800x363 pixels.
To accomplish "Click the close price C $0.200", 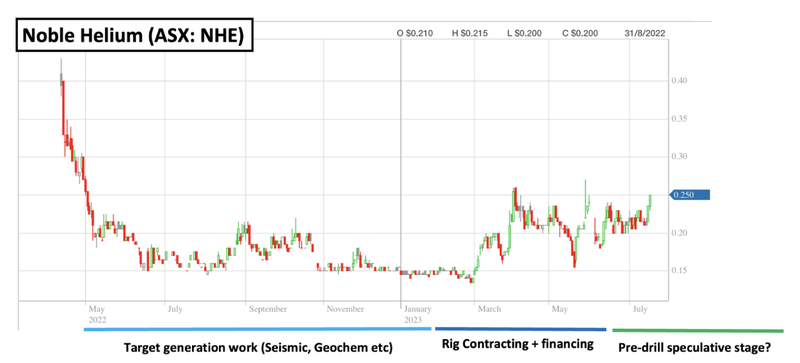I will (580, 34).
